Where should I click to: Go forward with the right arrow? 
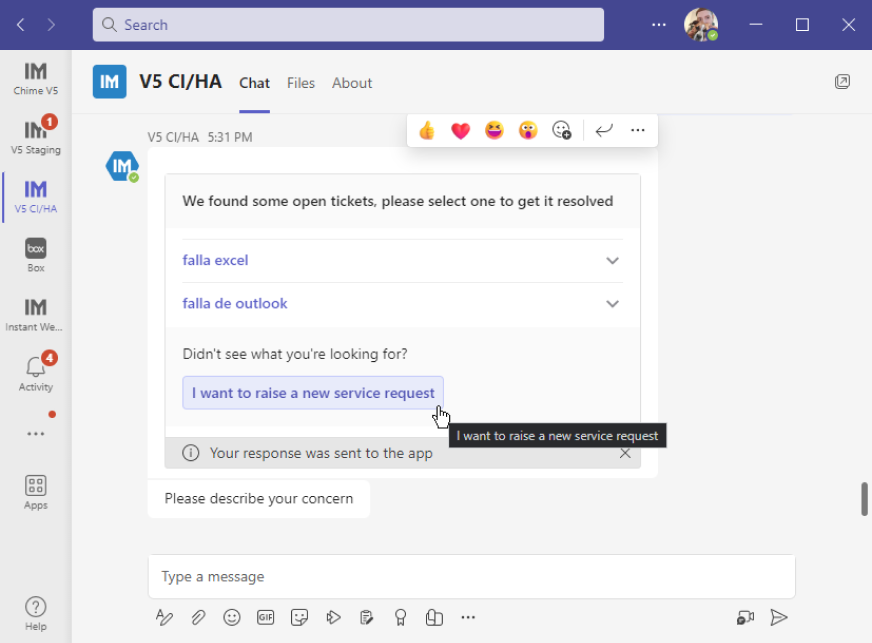pyautogui.click(x=51, y=24)
